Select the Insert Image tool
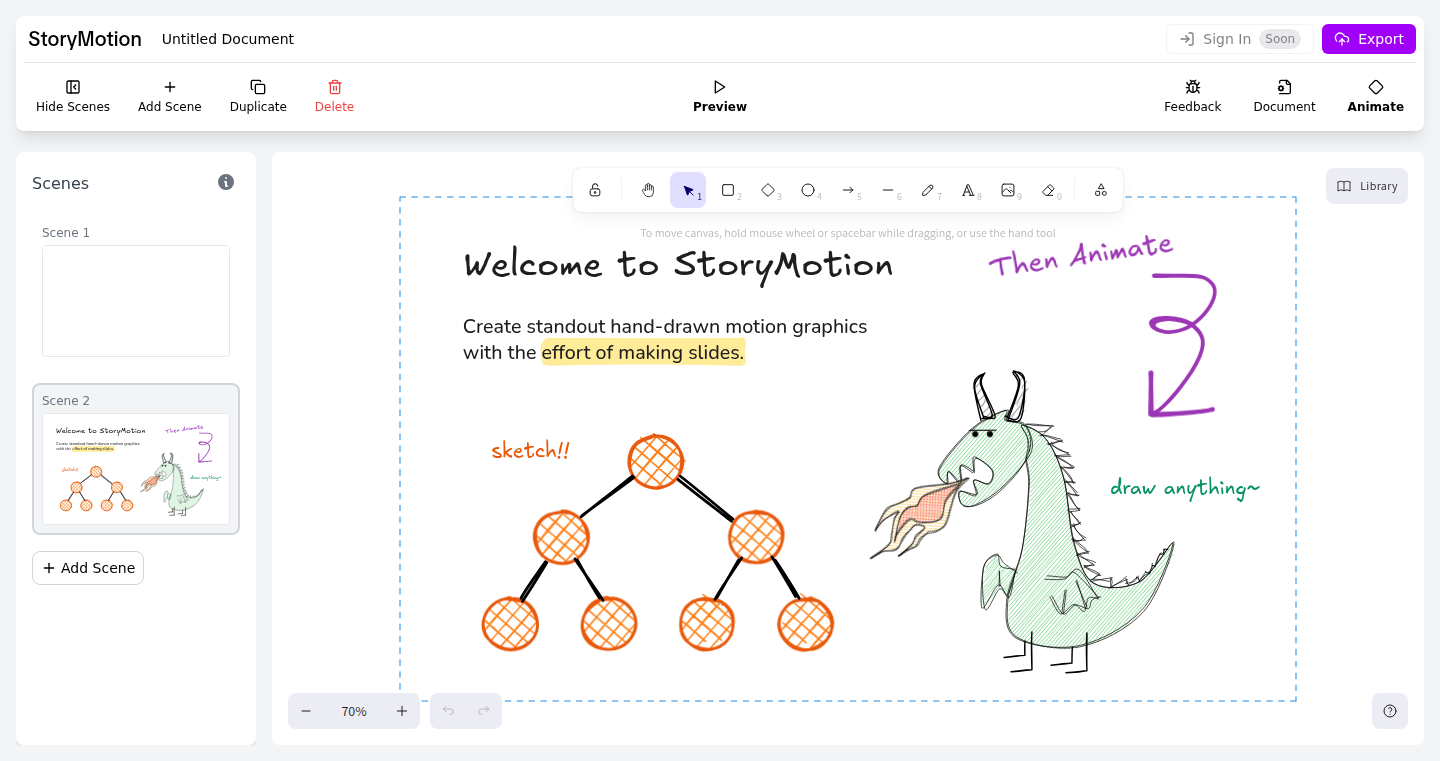Image resolution: width=1440 pixels, height=761 pixels. [1008, 190]
